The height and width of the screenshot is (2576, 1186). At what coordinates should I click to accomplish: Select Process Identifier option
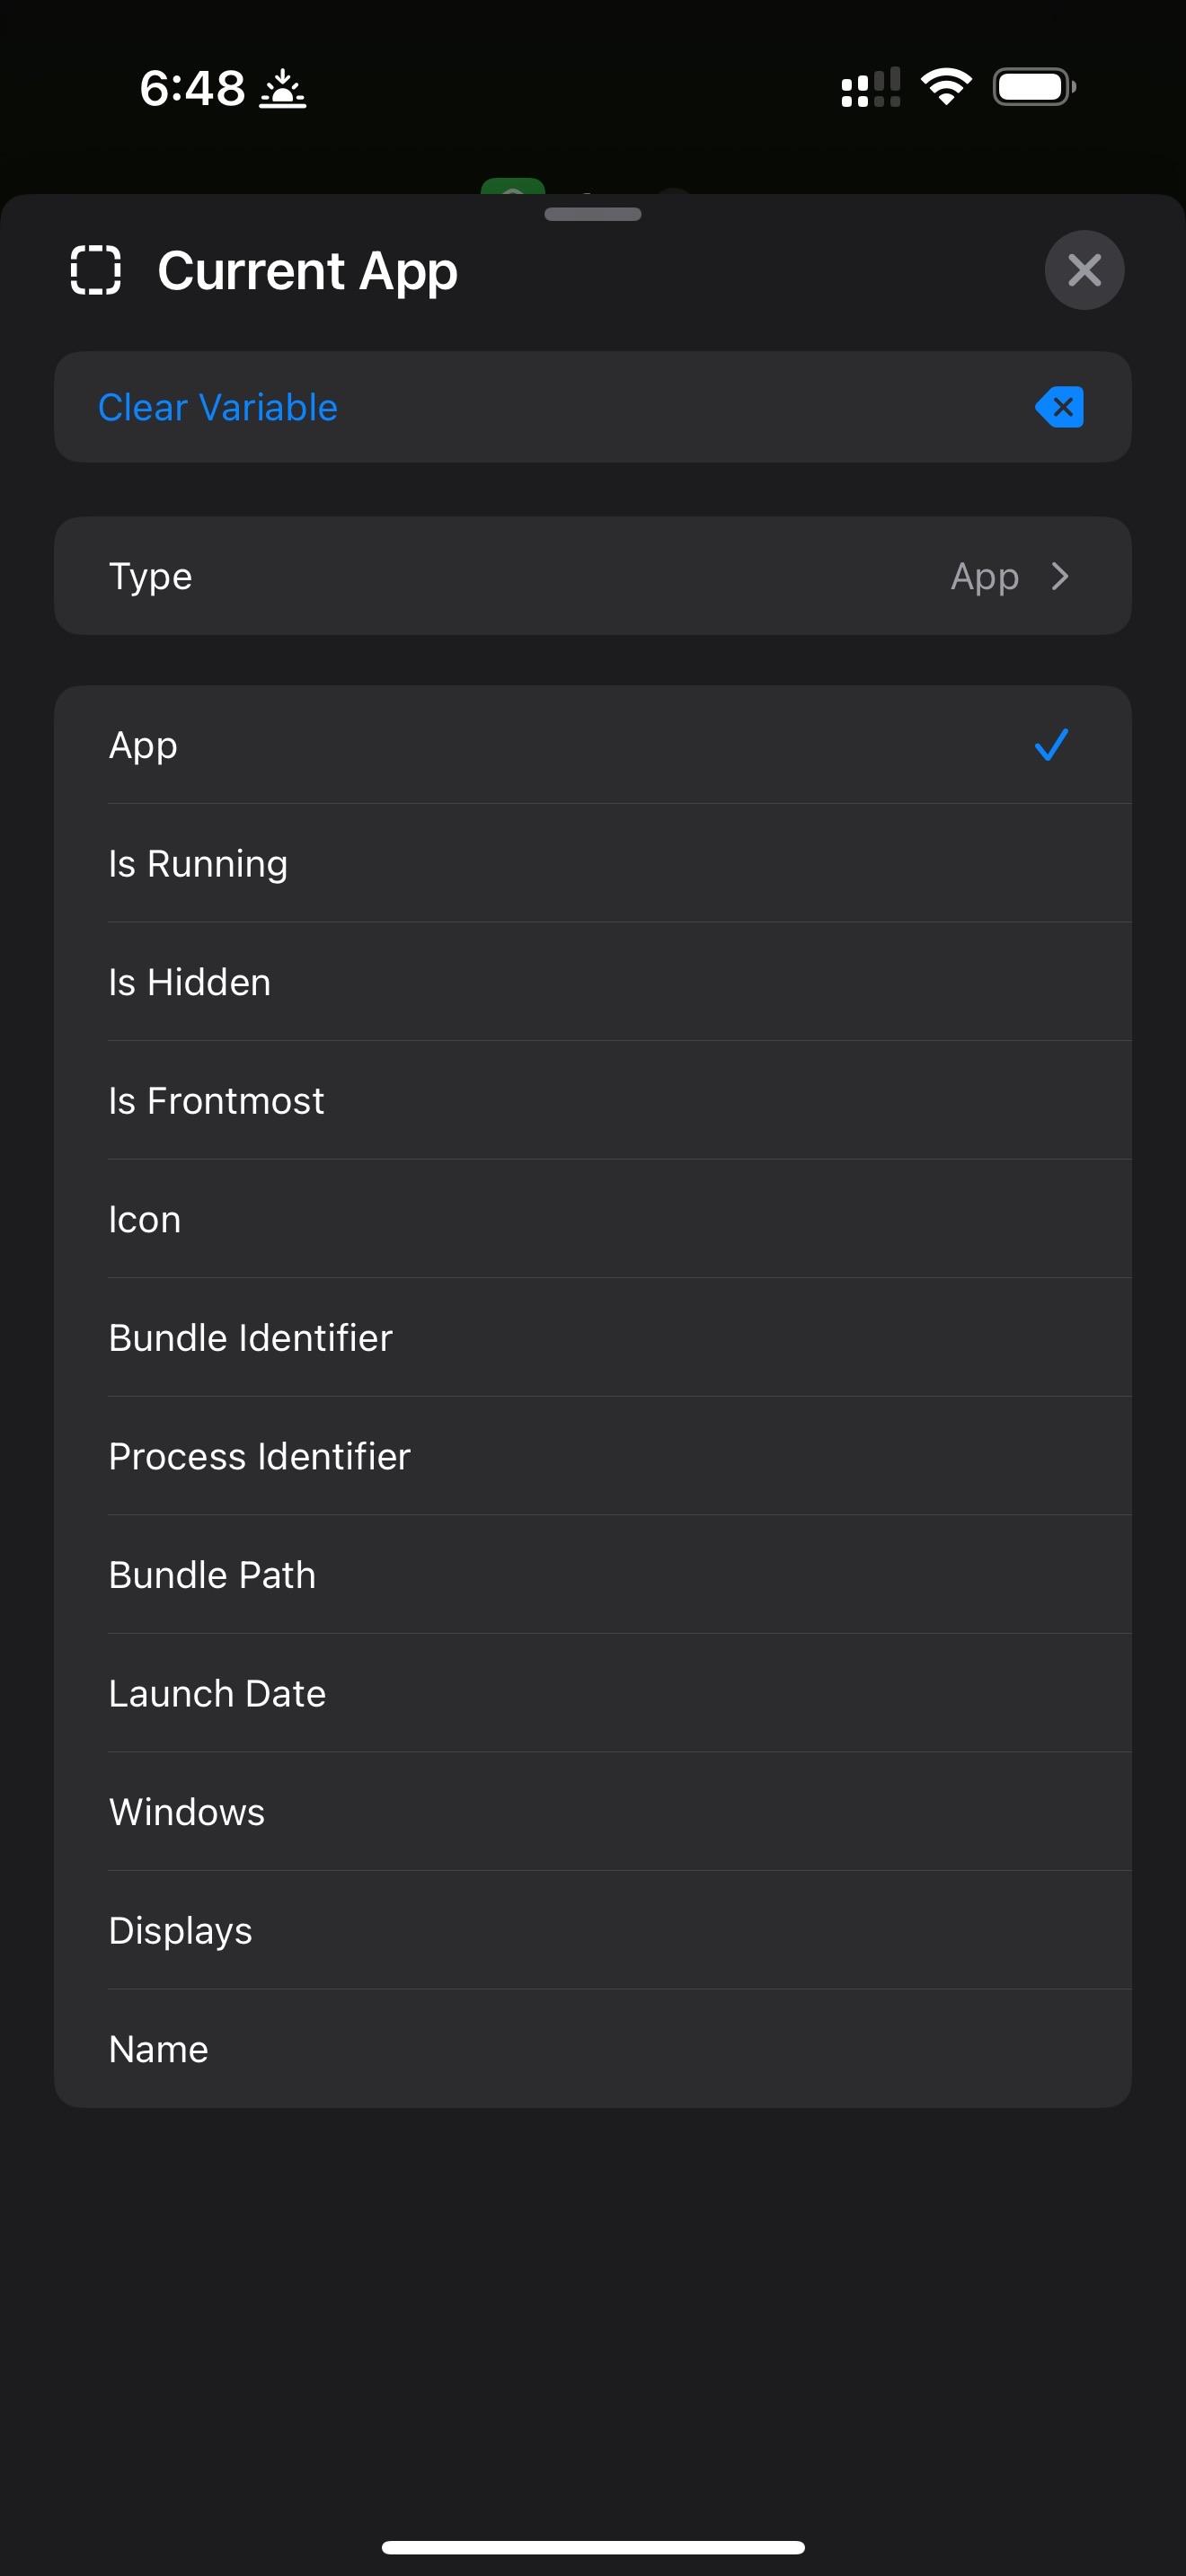click(x=259, y=1457)
